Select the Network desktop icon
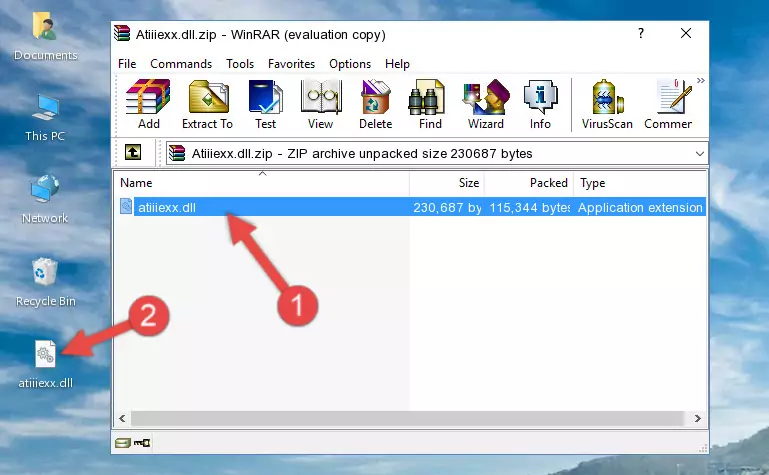Image resolution: width=769 pixels, height=475 pixels. click(45, 200)
